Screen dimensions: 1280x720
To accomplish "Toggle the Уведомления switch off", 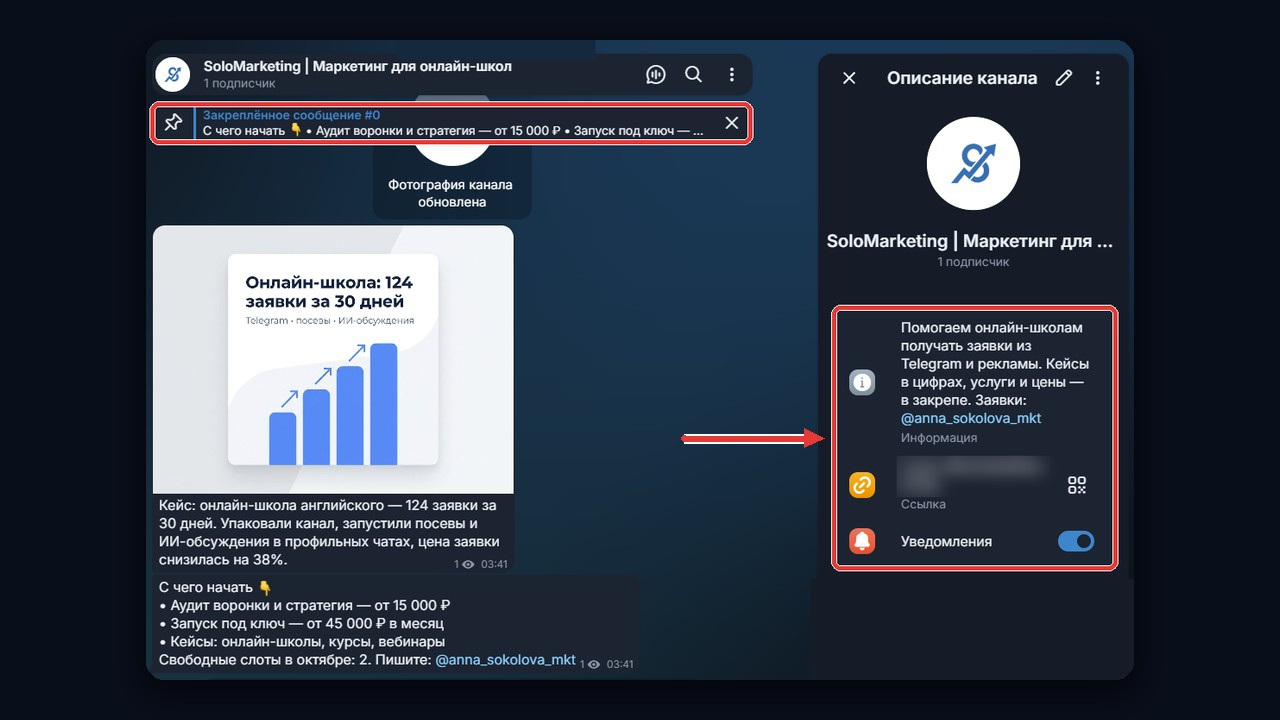I will 1076,541.
